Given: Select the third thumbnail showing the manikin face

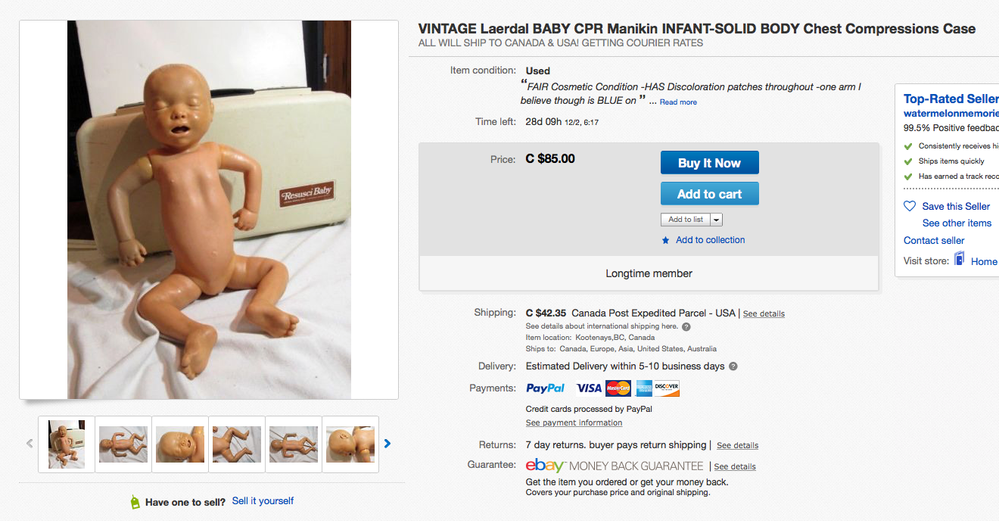Looking at the screenshot, I should point(181,444).
